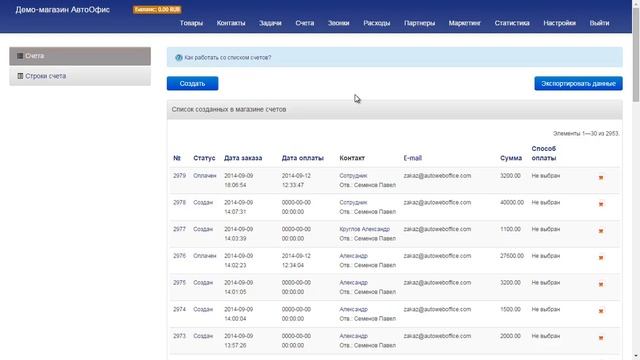Click the scrollbar up arrow

[x=636, y=3]
